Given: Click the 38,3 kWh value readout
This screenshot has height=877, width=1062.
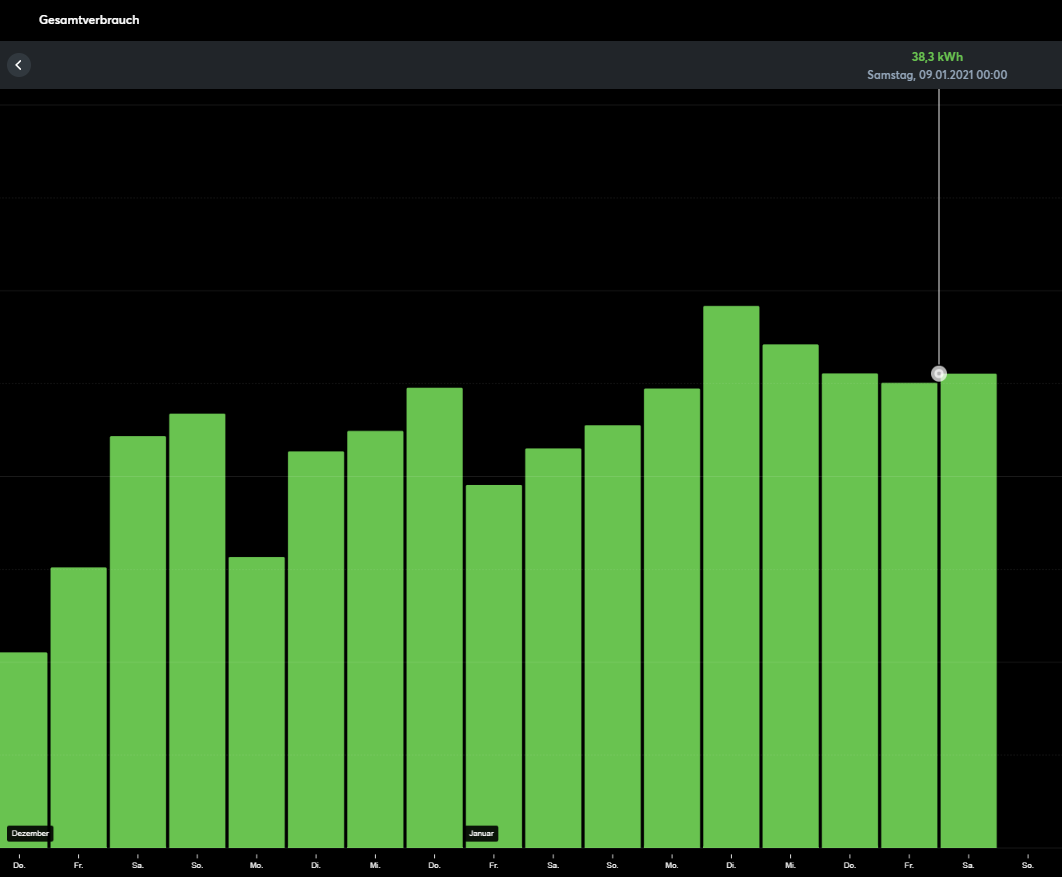Looking at the screenshot, I should [937, 57].
